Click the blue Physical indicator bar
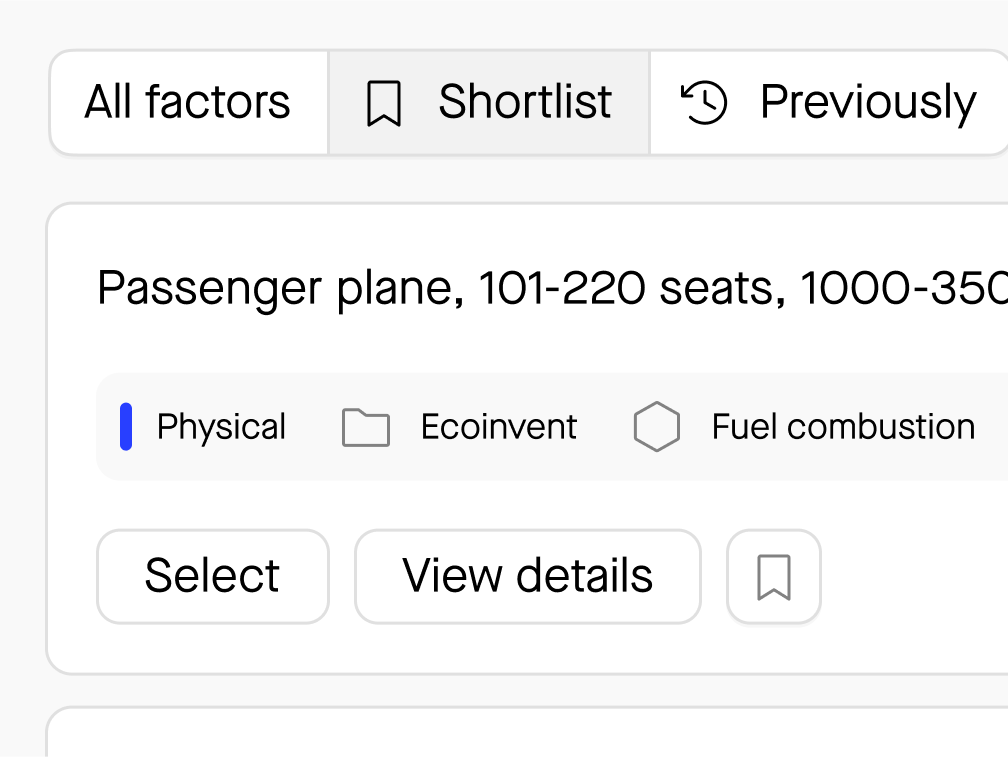Screen dimensions: 1008x757 coord(126,427)
